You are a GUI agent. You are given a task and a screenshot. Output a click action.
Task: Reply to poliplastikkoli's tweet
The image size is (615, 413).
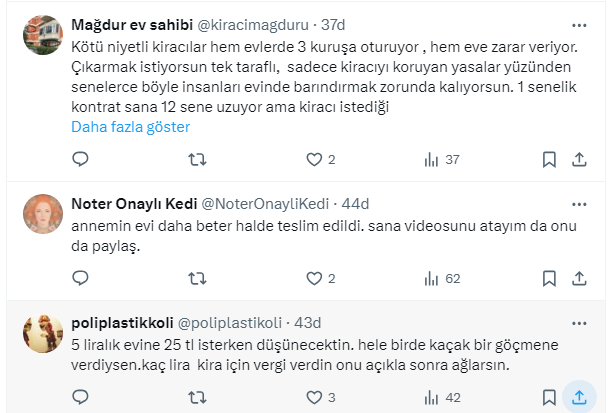point(79,397)
